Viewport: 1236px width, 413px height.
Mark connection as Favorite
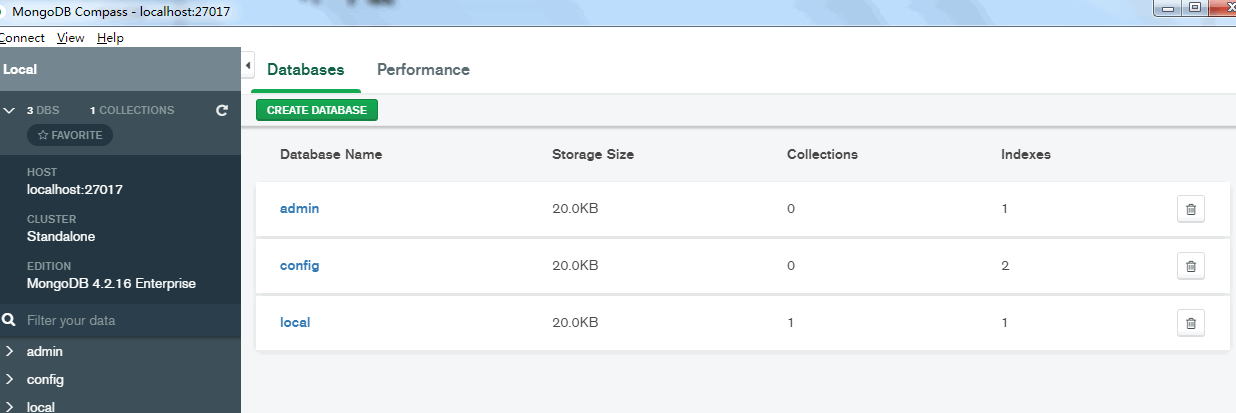pos(70,135)
